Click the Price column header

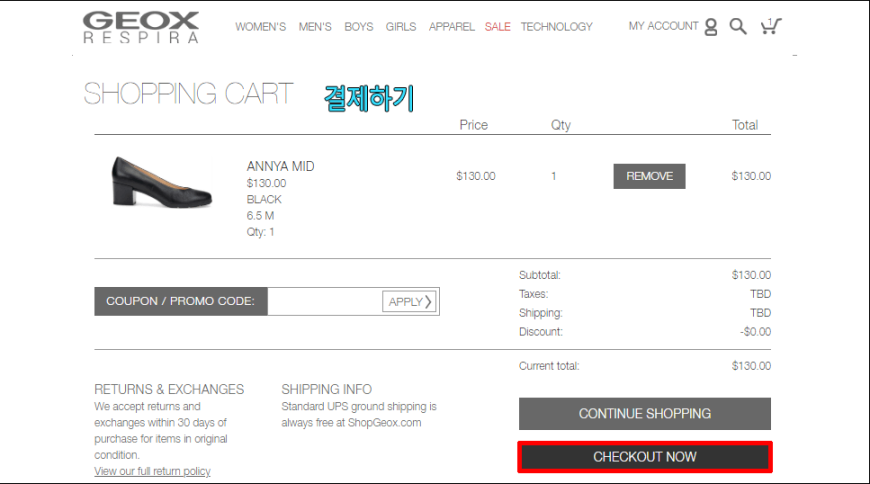(473, 125)
